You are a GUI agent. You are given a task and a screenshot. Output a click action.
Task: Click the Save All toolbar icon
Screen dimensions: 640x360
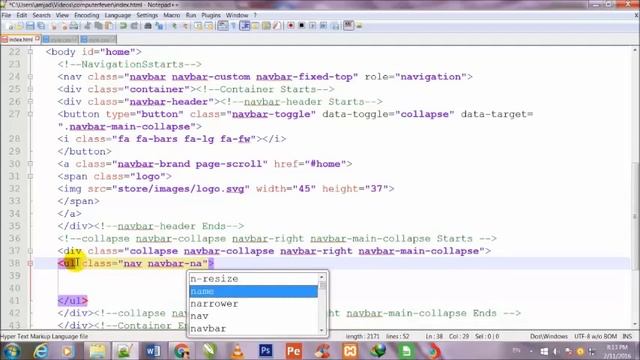[x=41, y=26]
